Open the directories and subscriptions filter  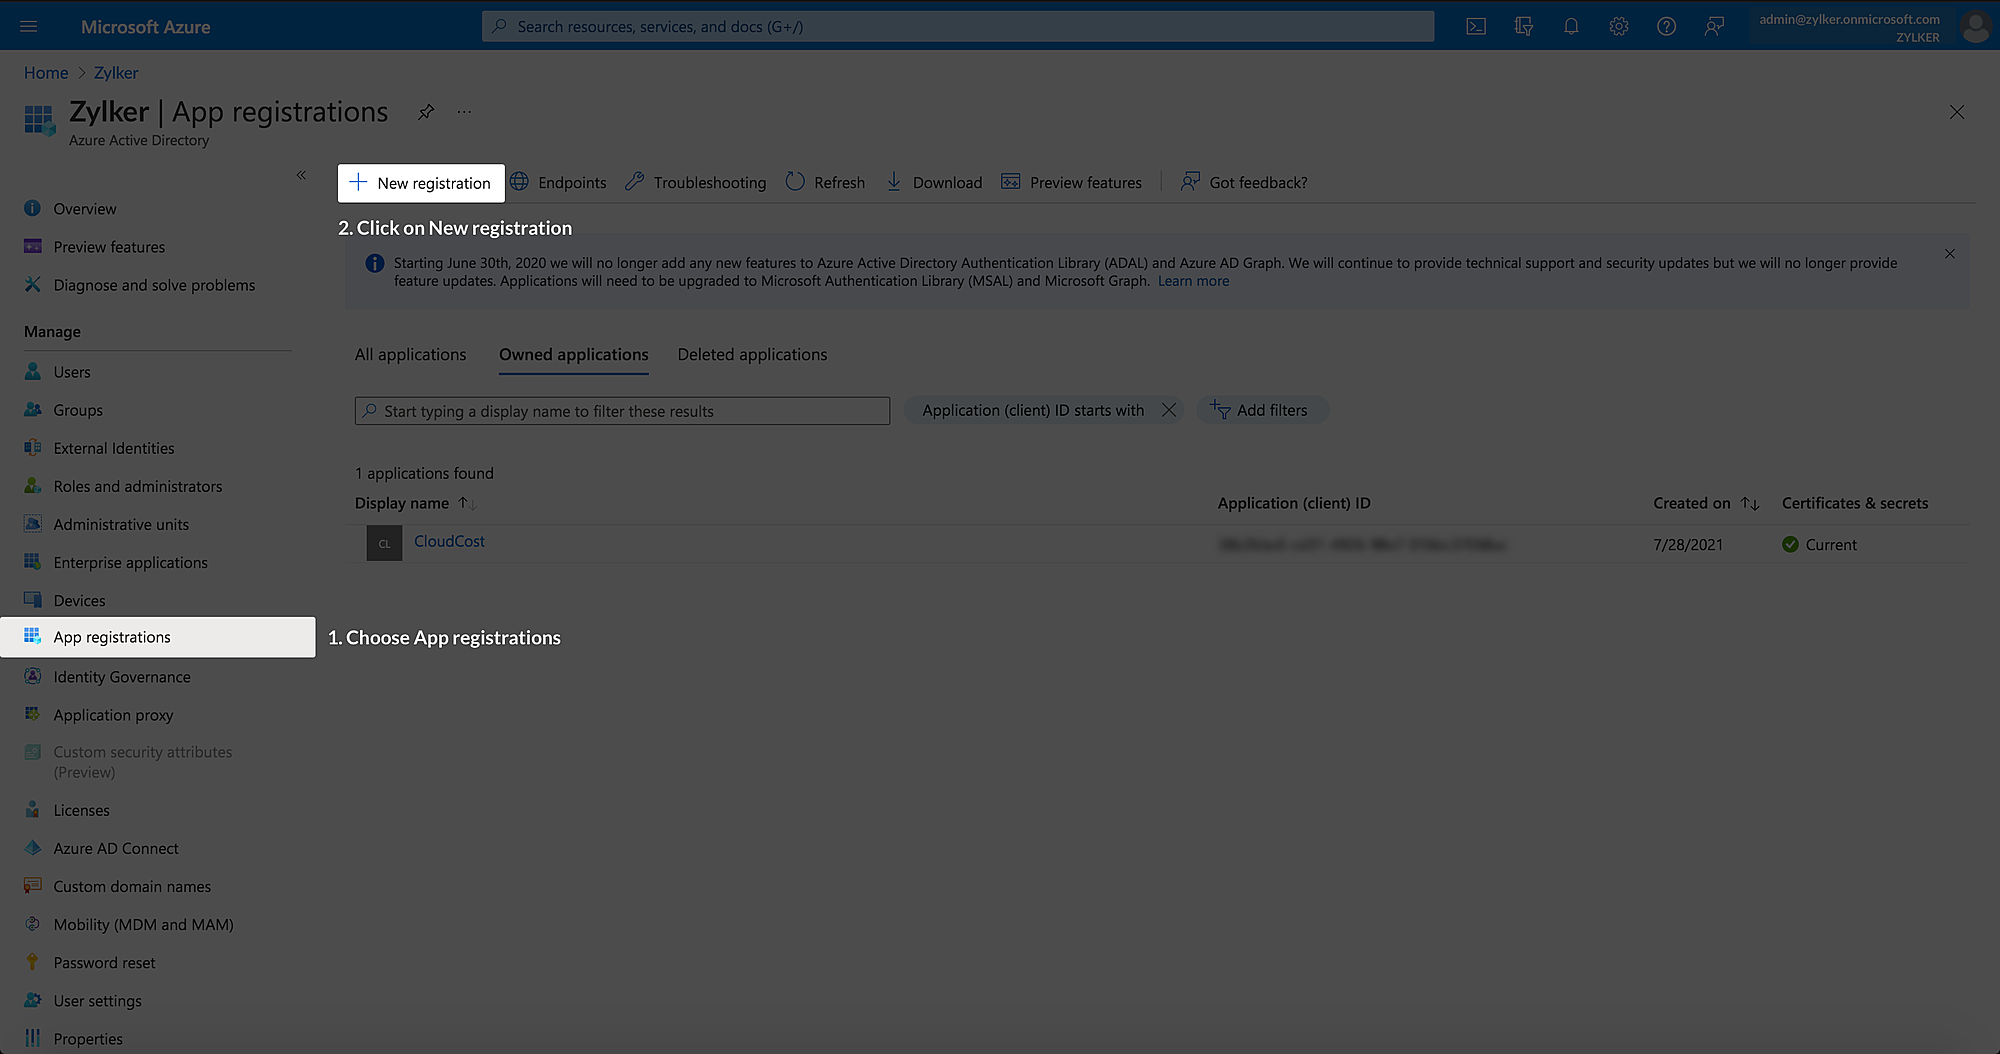[1523, 26]
